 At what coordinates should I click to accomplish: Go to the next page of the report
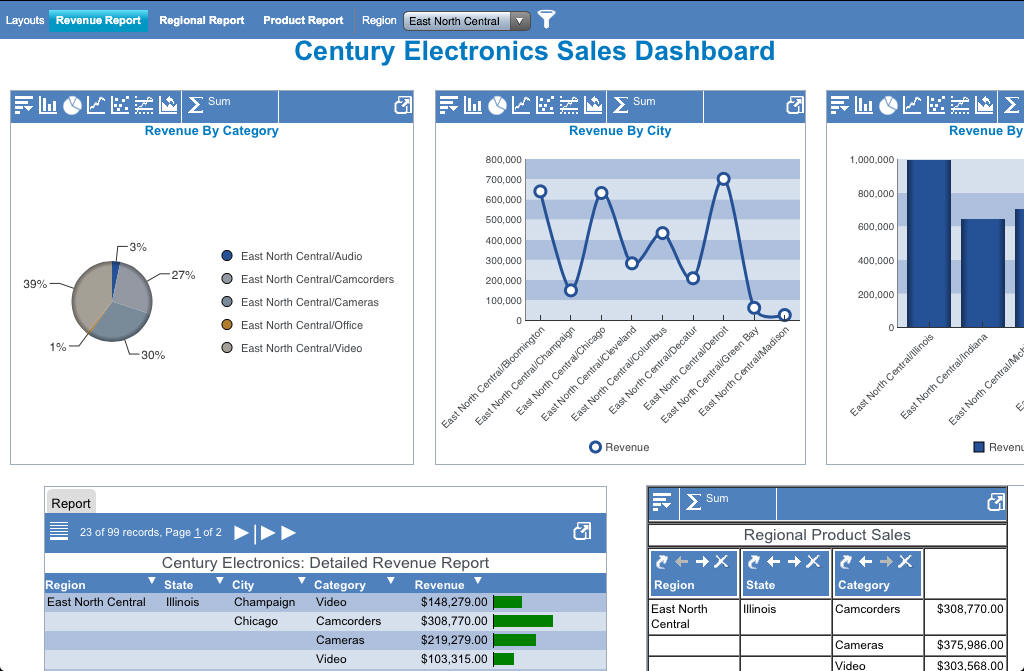tap(241, 532)
